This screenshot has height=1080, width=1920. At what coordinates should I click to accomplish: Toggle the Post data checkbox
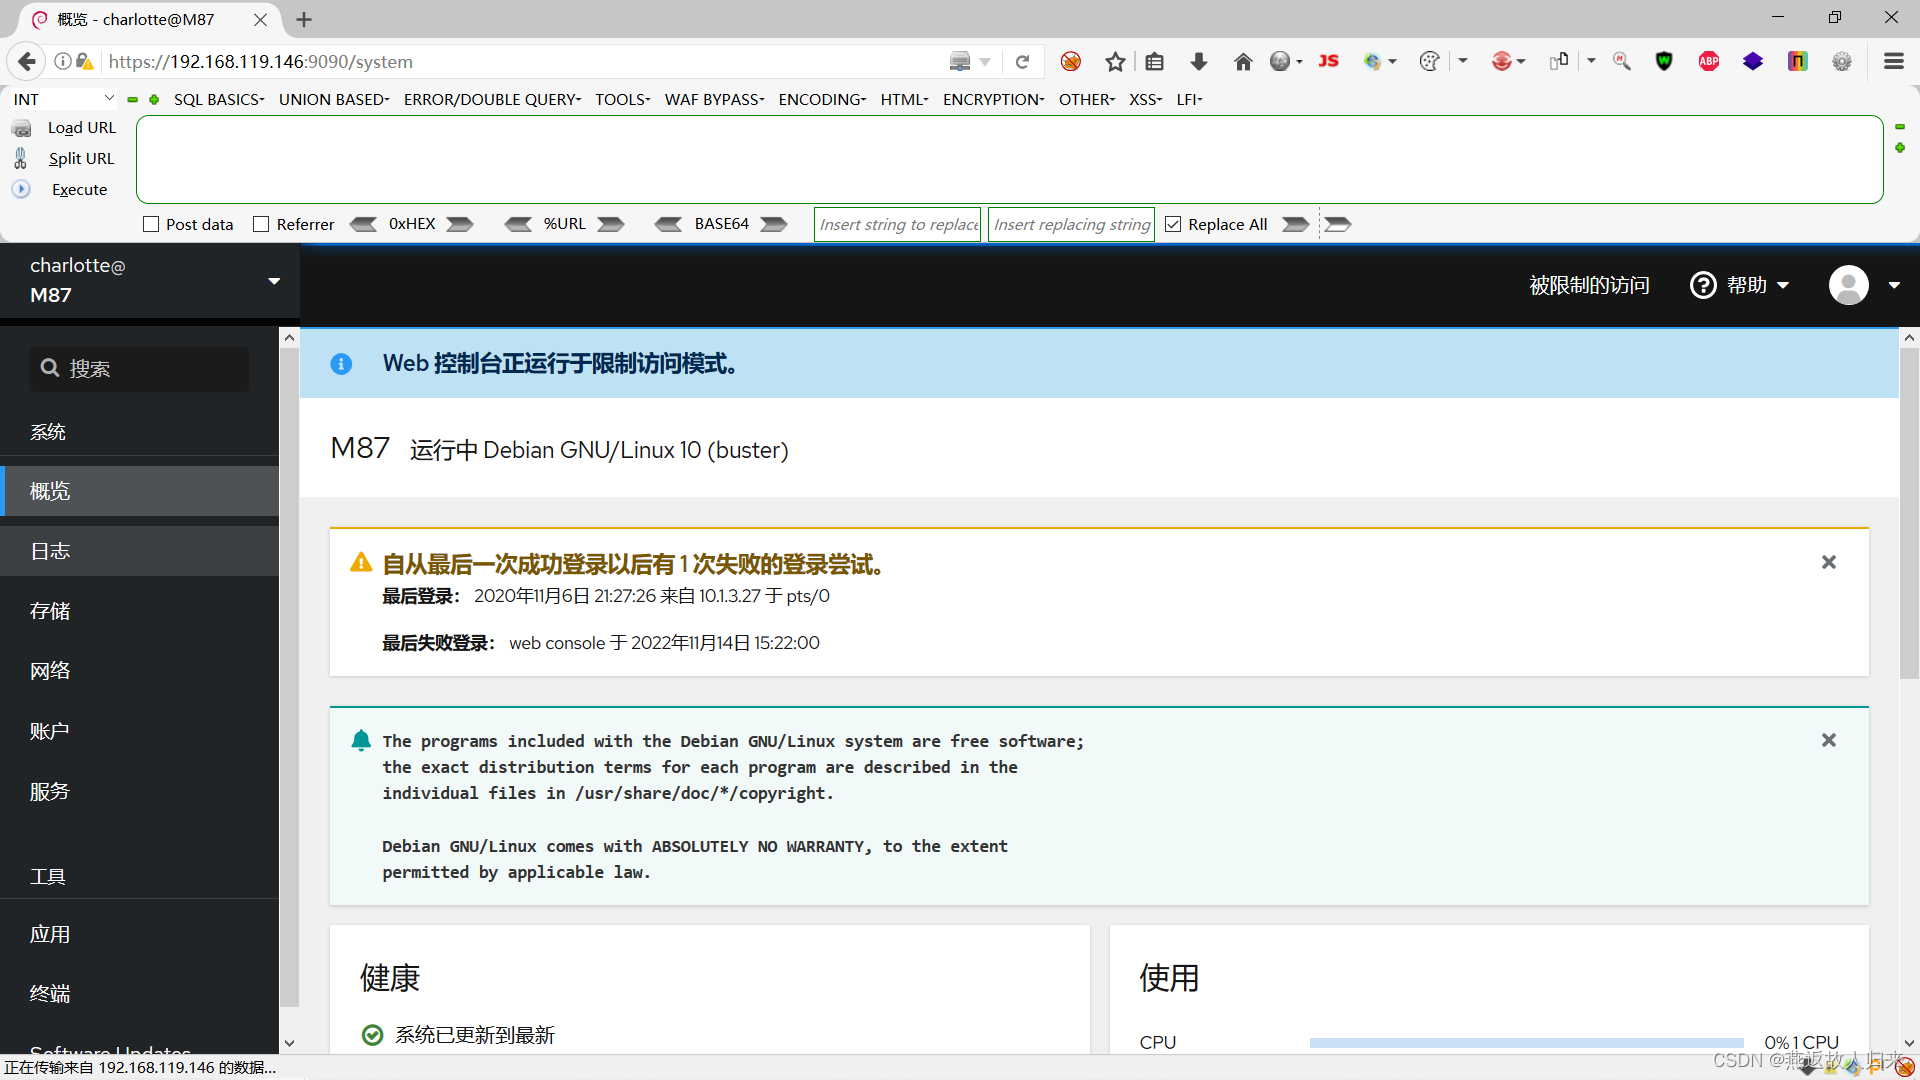coord(151,224)
